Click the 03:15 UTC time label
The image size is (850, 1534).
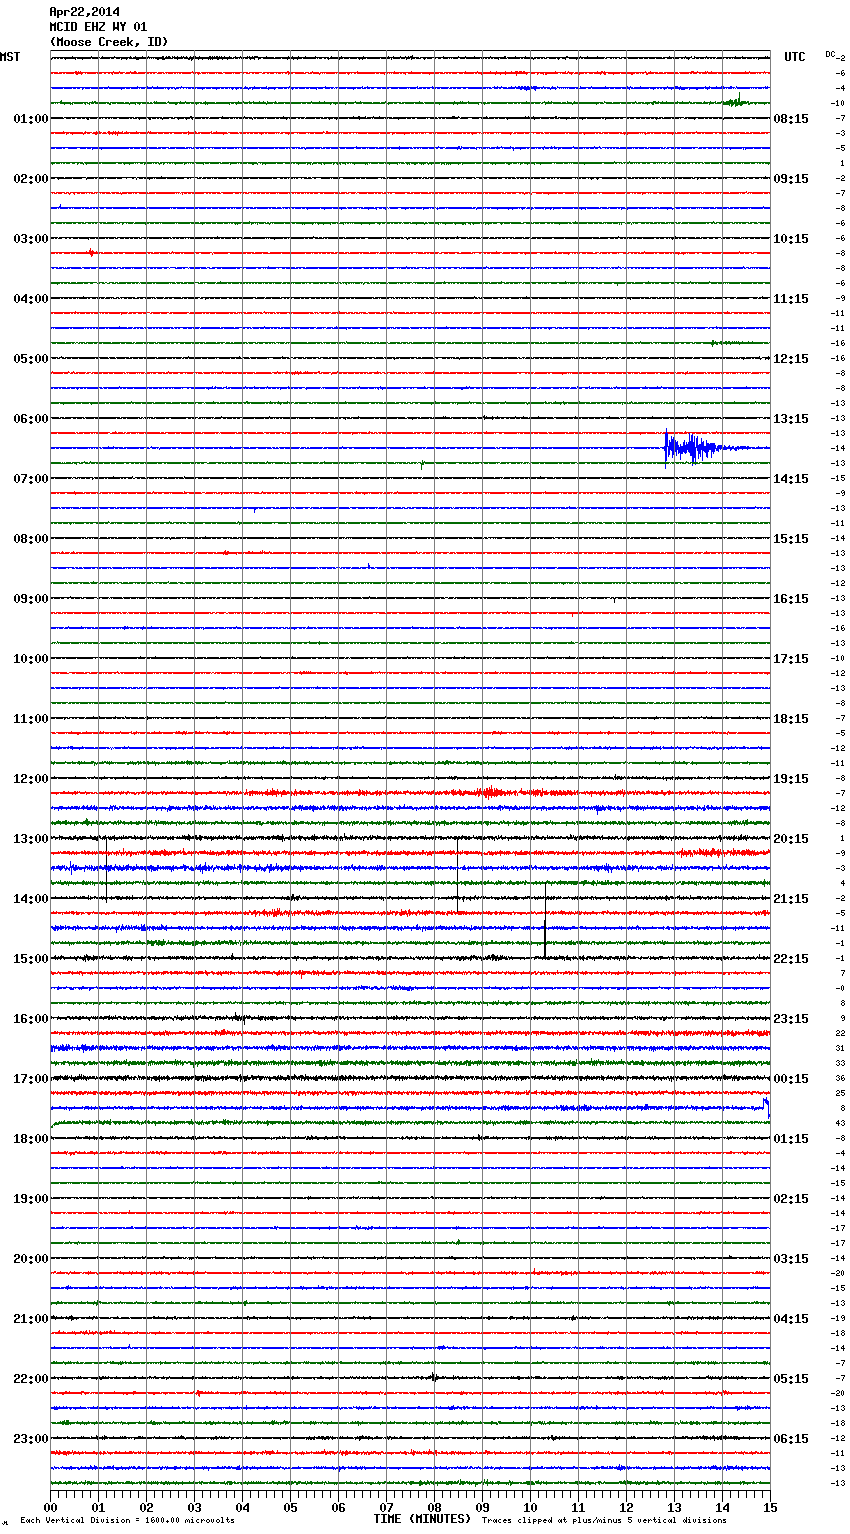(x=791, y=1259)
